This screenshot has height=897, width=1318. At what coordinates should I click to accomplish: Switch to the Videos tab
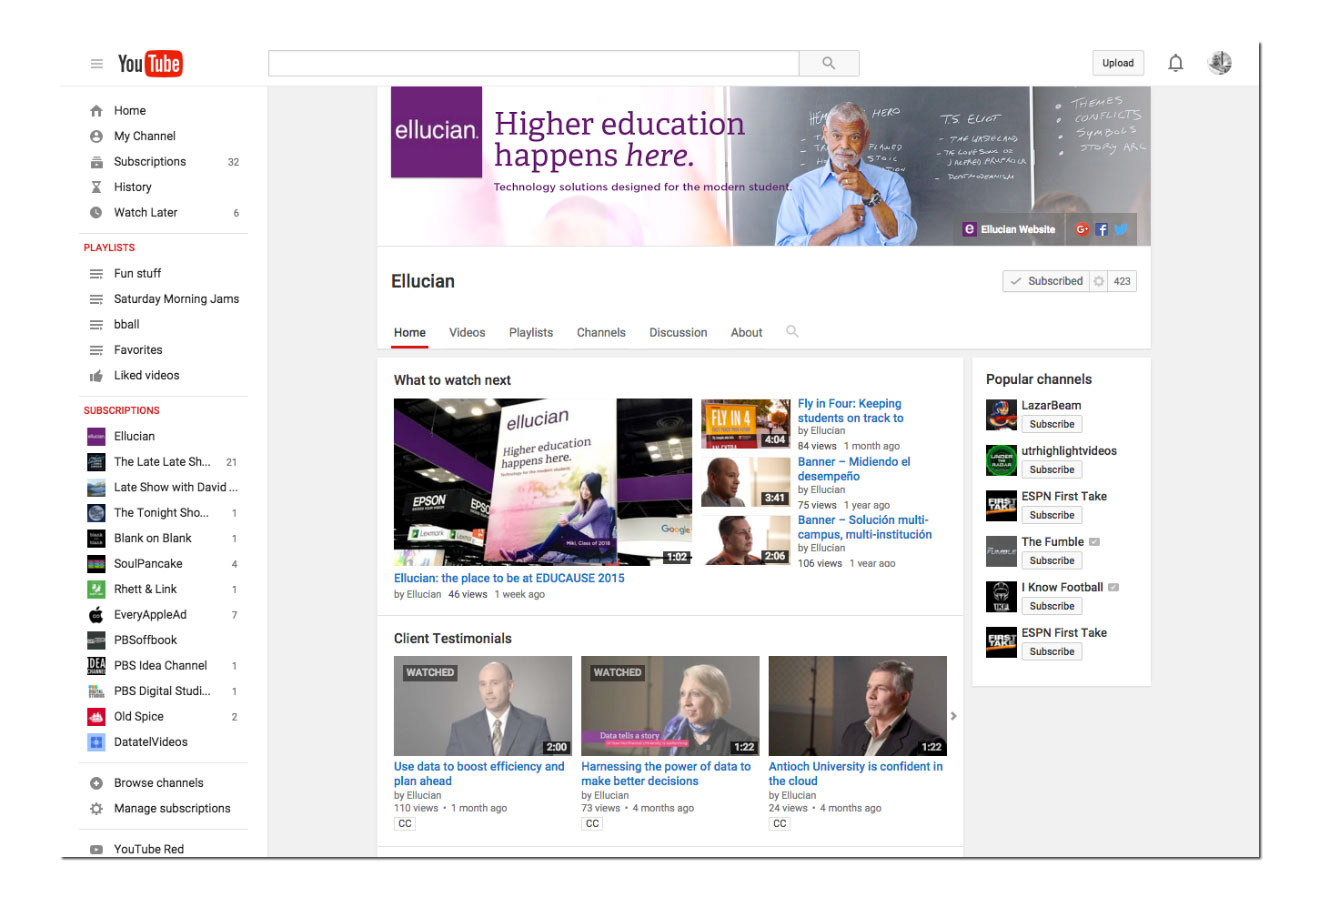click(467, 333)
